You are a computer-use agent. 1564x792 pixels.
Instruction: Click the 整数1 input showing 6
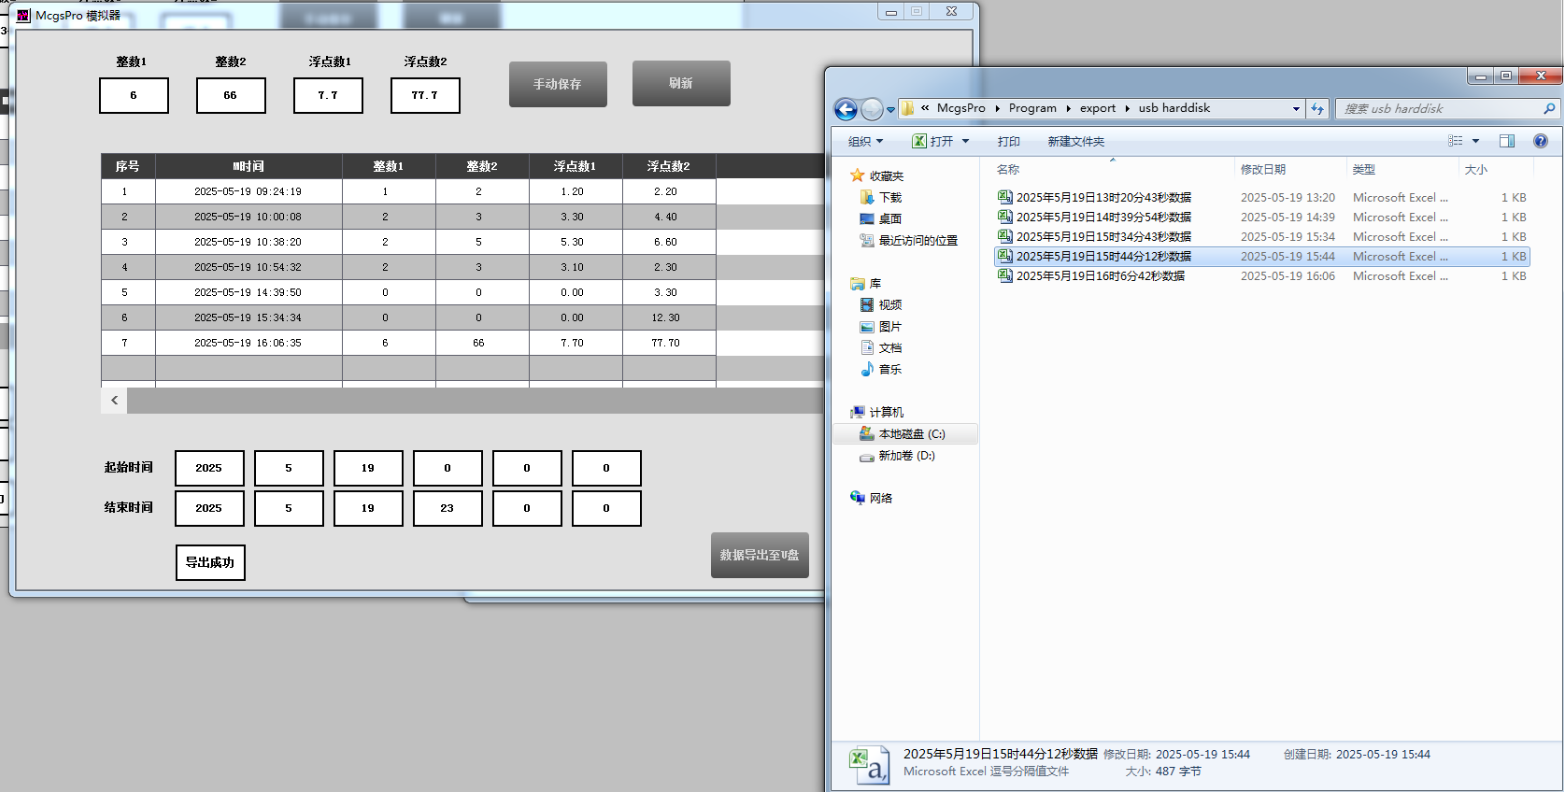(134, 96)
